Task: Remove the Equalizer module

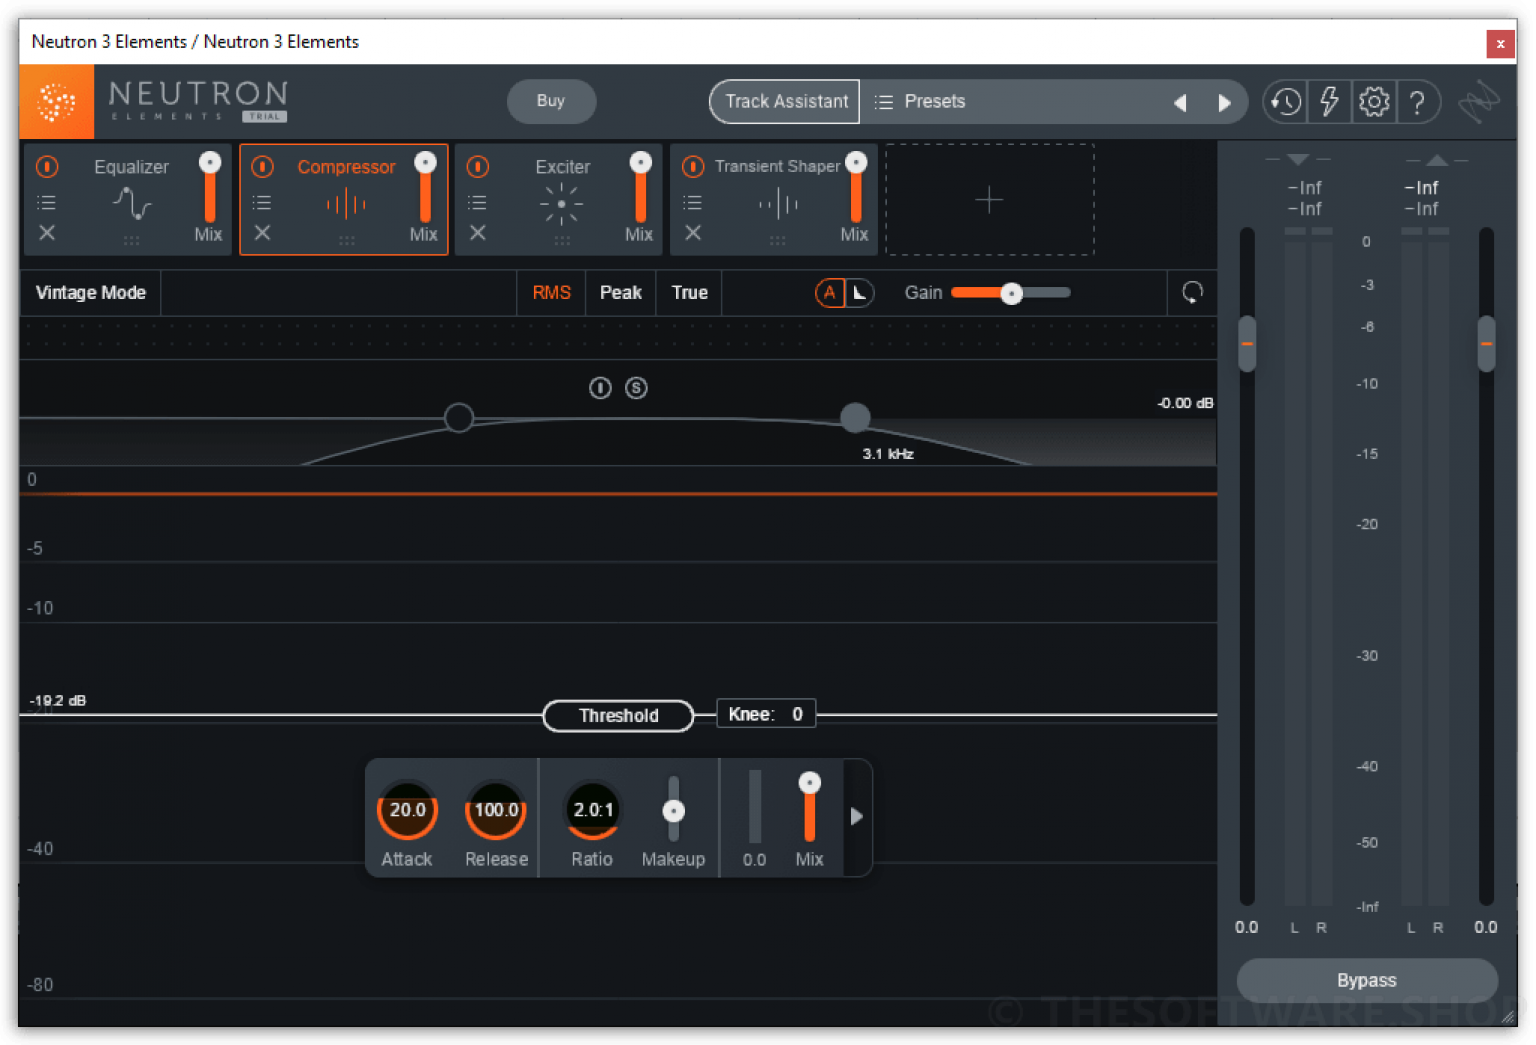Action: (47, 233)
